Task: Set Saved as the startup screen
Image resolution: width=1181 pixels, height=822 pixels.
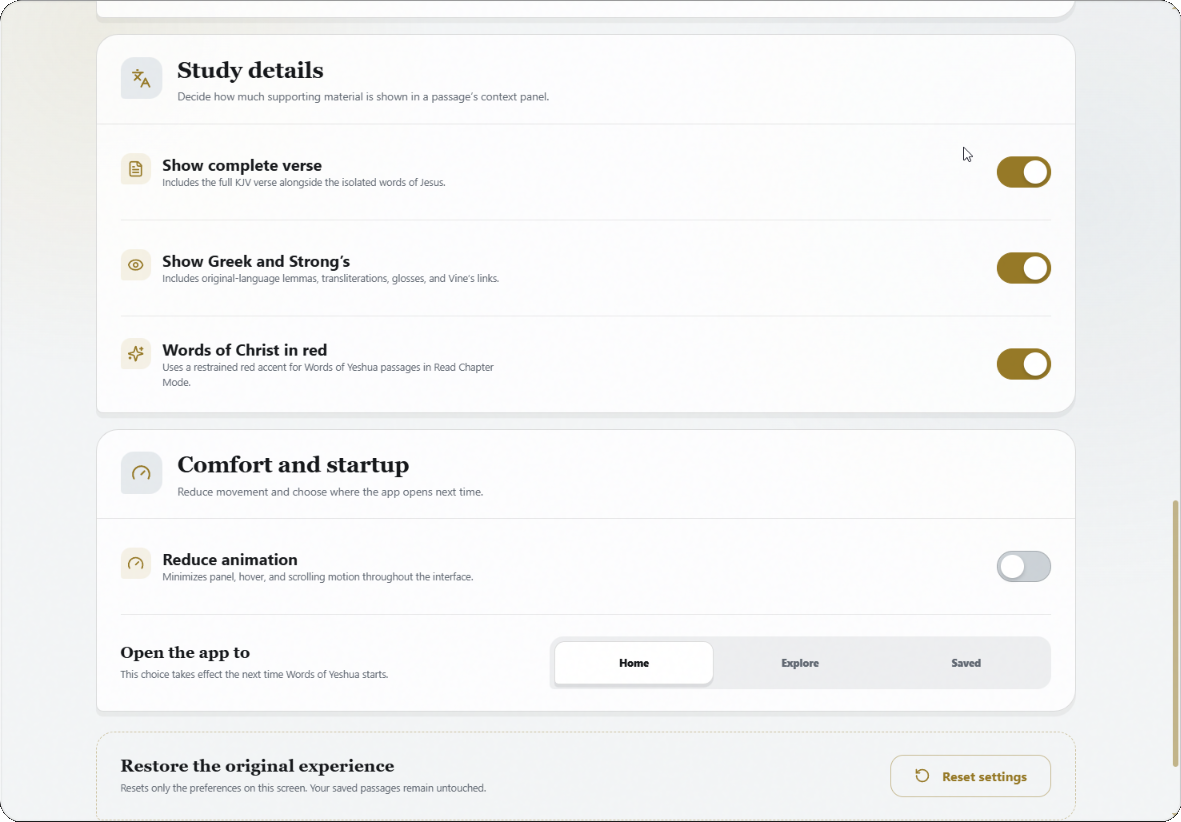Action: 966,663
